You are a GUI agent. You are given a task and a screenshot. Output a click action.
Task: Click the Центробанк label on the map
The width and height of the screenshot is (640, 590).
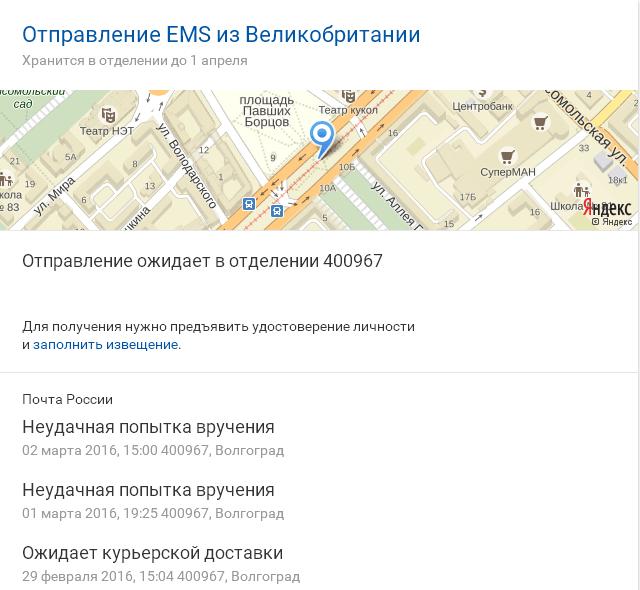coord(482,106)
